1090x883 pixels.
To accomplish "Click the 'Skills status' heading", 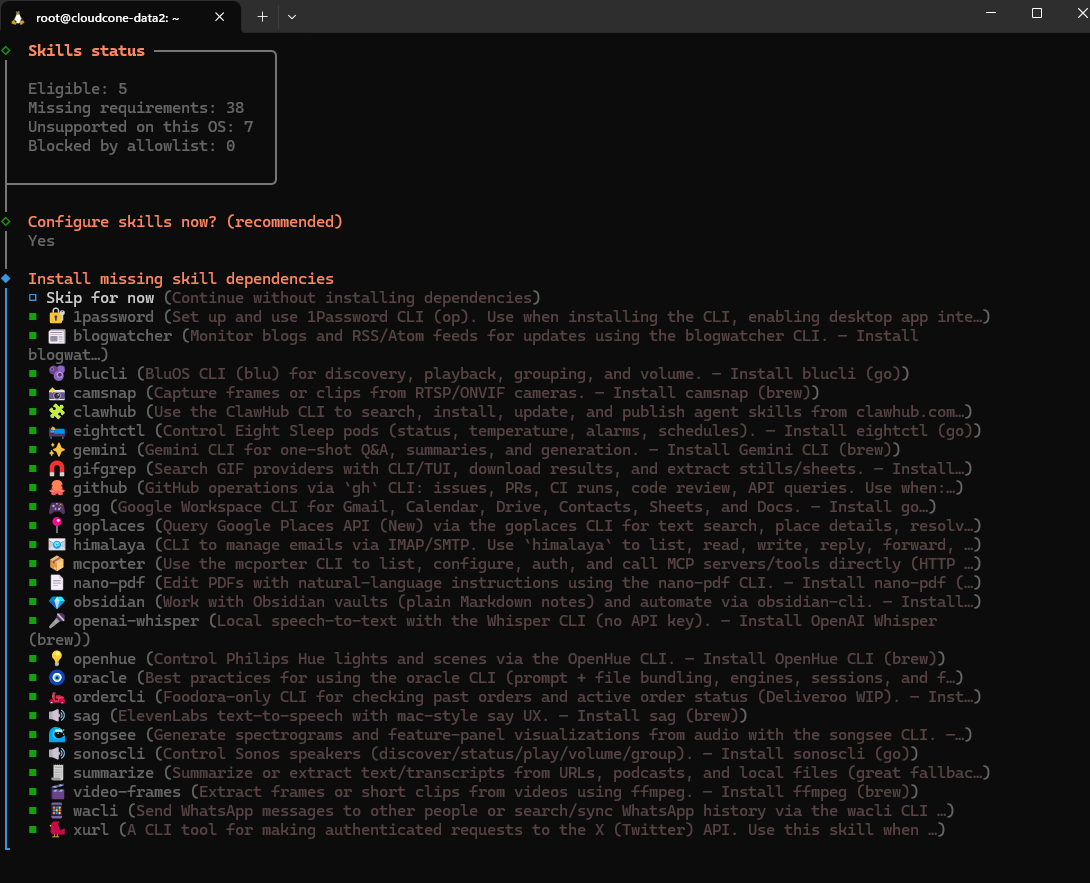I will (86, 51).
